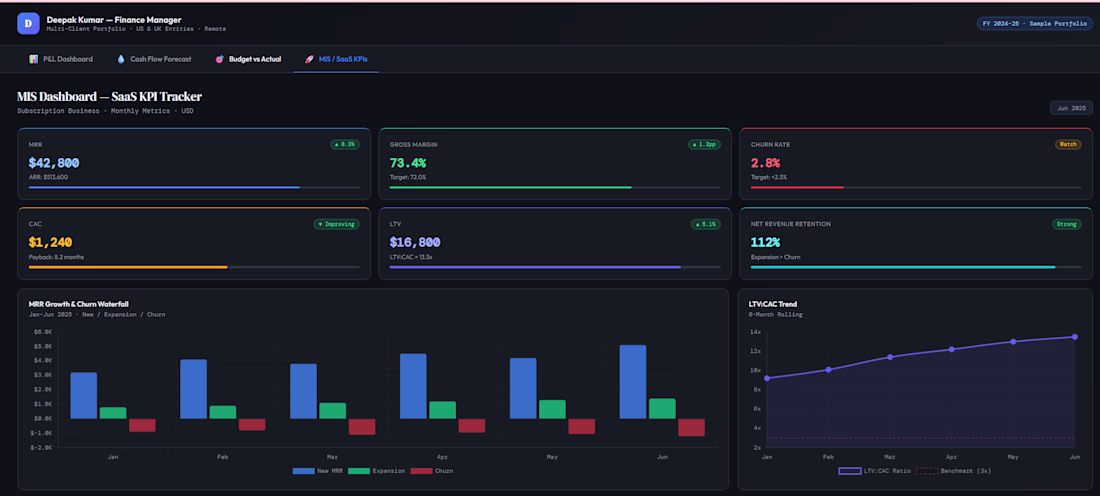Click the "Expansion > Churn" text
This screenshot has width=1100, height=496.
tap(774, 257)
